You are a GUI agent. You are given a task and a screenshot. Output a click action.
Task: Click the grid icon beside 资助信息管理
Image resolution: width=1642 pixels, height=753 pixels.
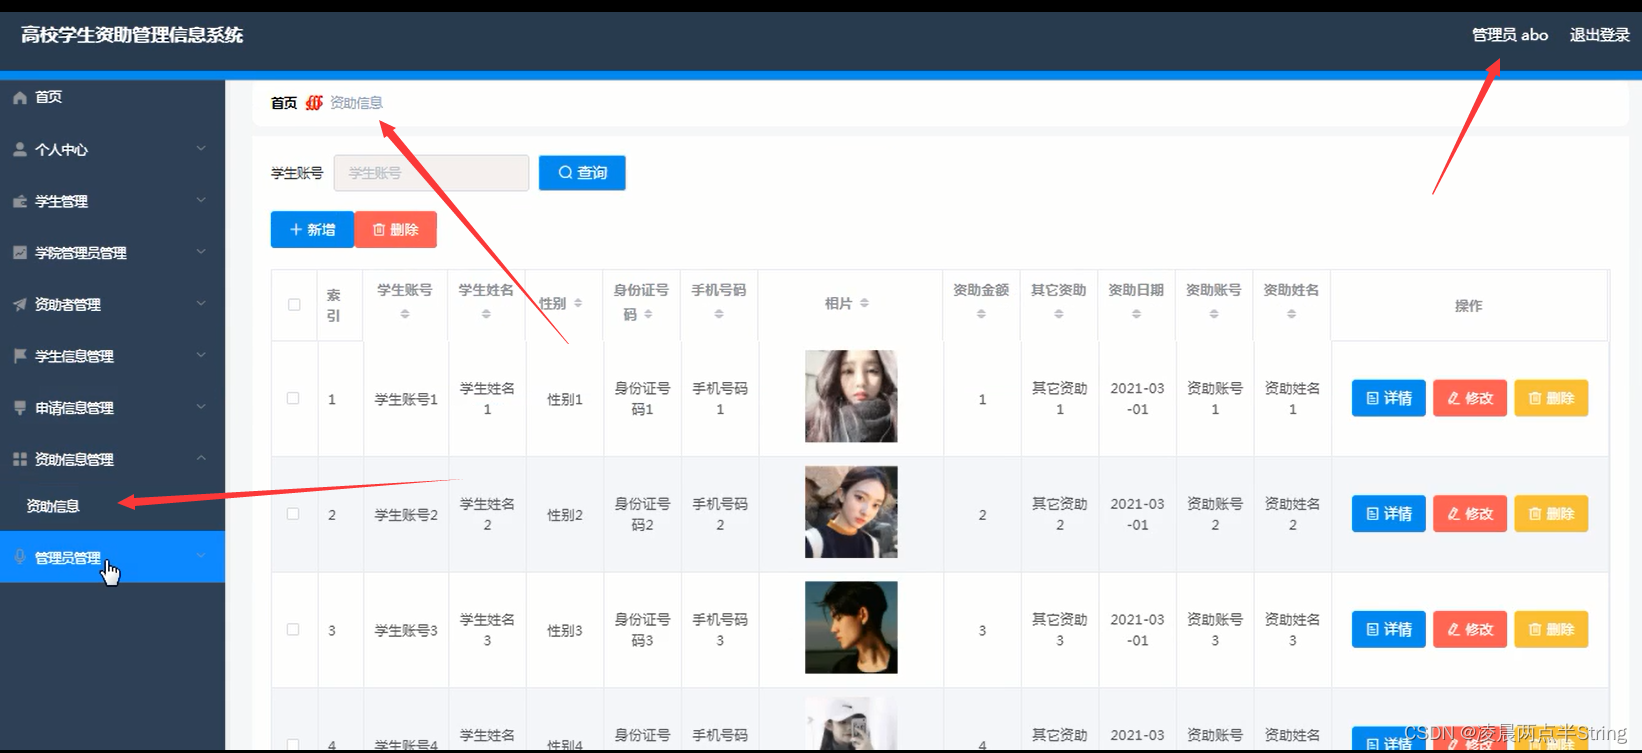click(x=20, y=459)
